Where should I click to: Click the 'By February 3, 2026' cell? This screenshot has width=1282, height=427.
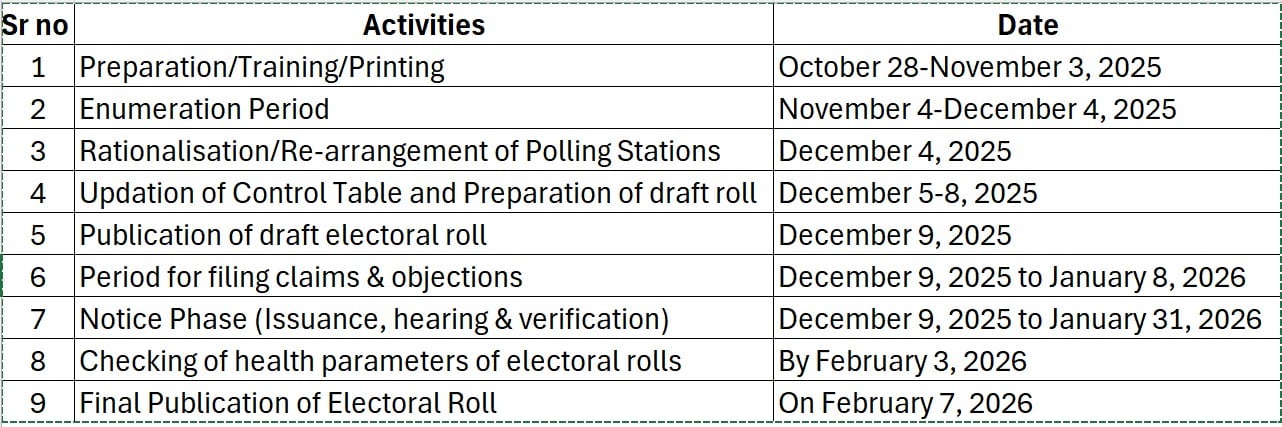(902, 361)
